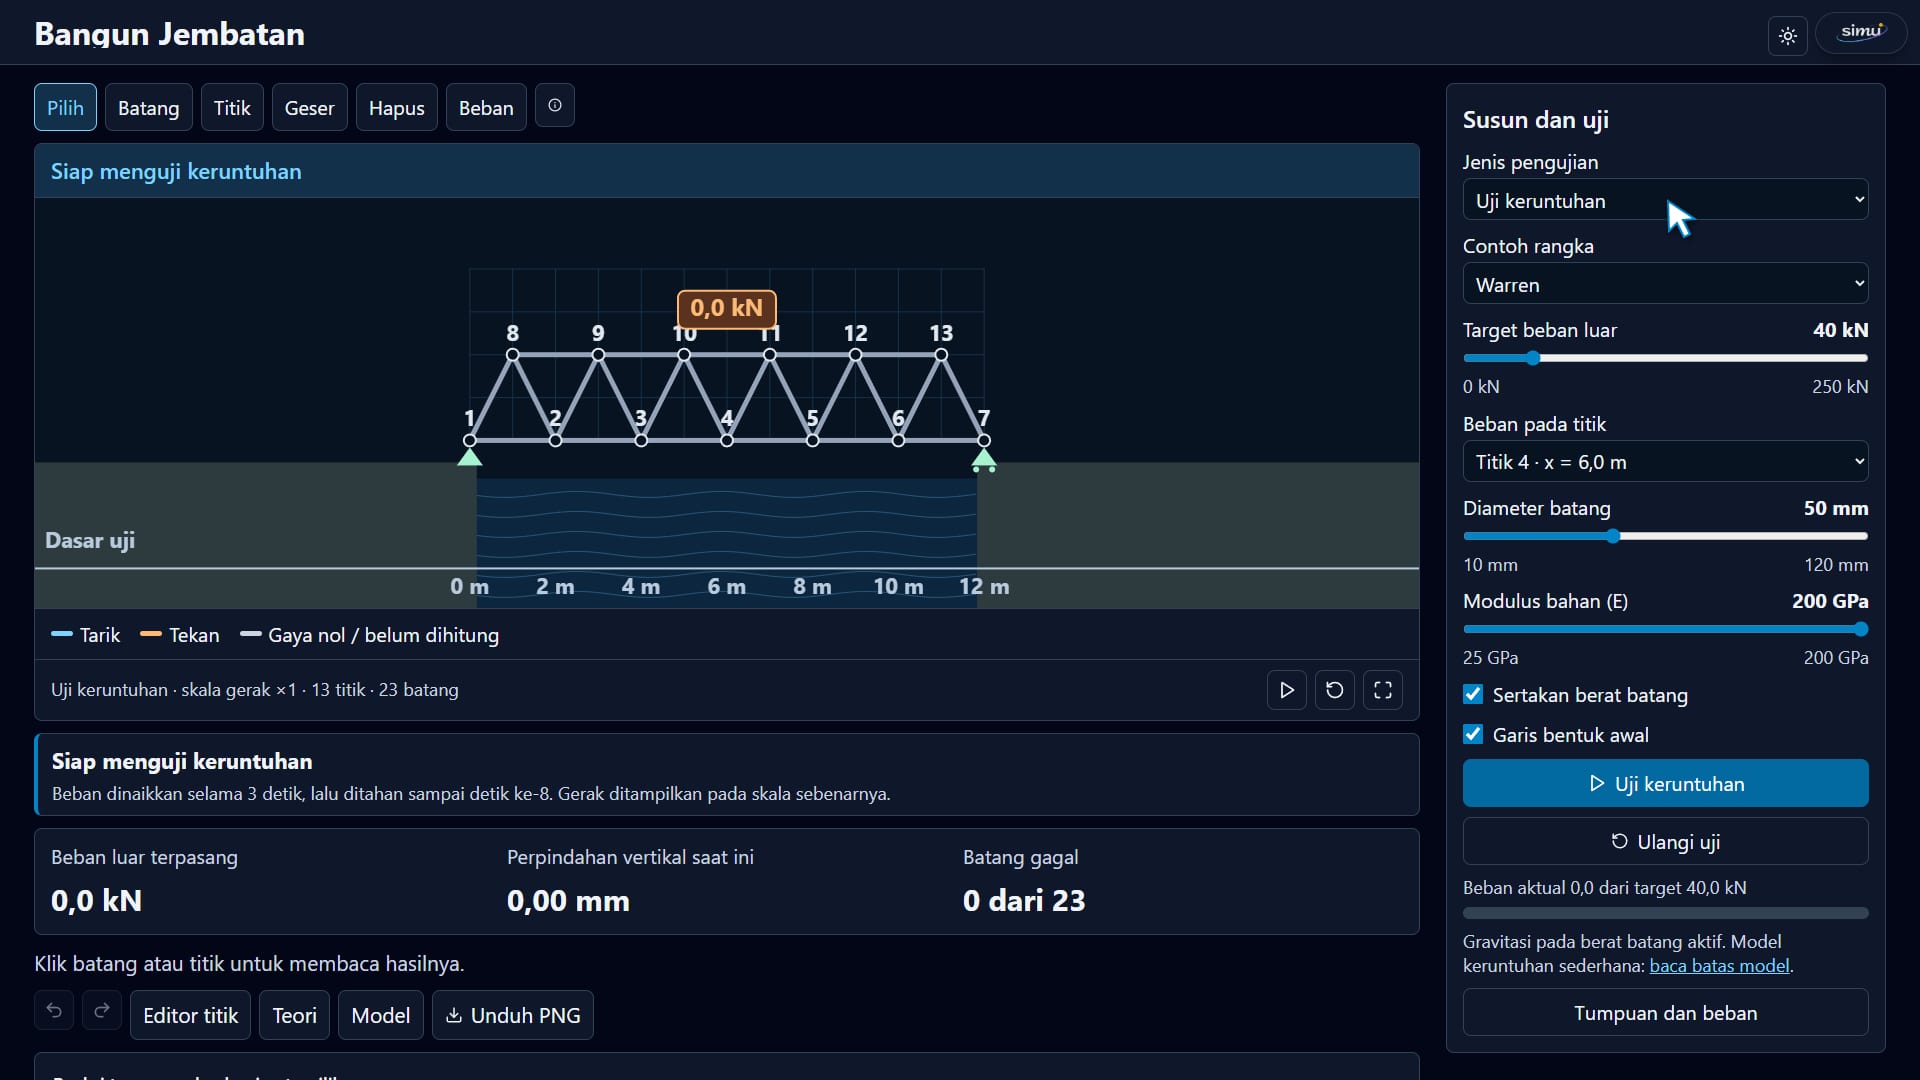Viewport: 1920px width, 1080px height.
Task: Select truss joint 8 on the canvas
Action: tap(513, 355)
